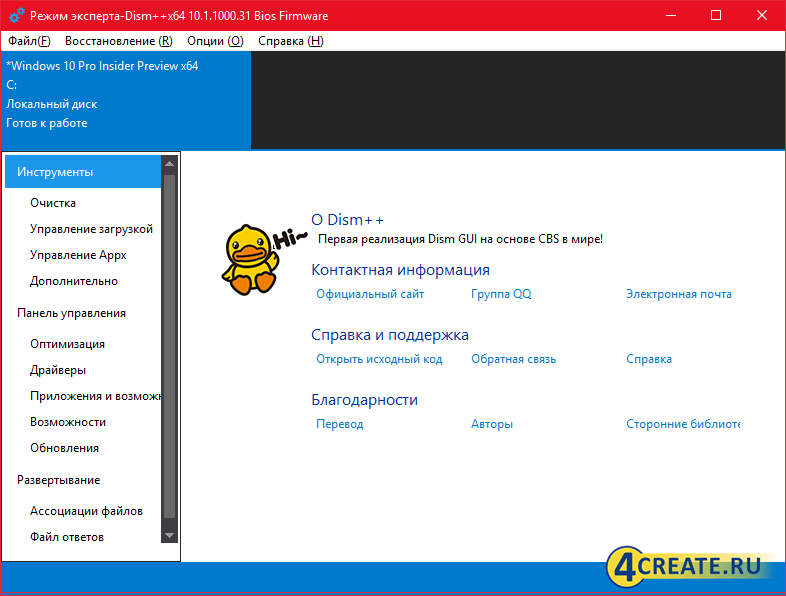Click the scrollbar down arrow in sidebar

click(169, 535)
